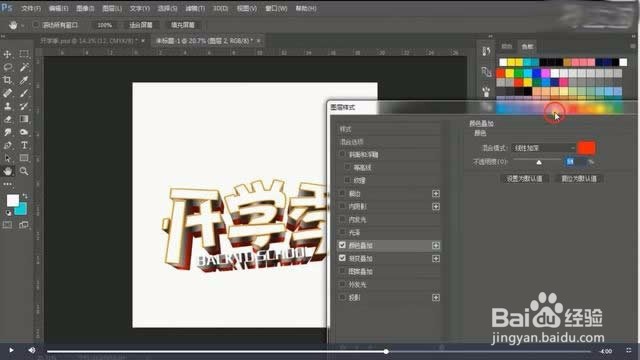Uncheck 渐变叠加 Gradient Overlay checkbox

[342, 258]
